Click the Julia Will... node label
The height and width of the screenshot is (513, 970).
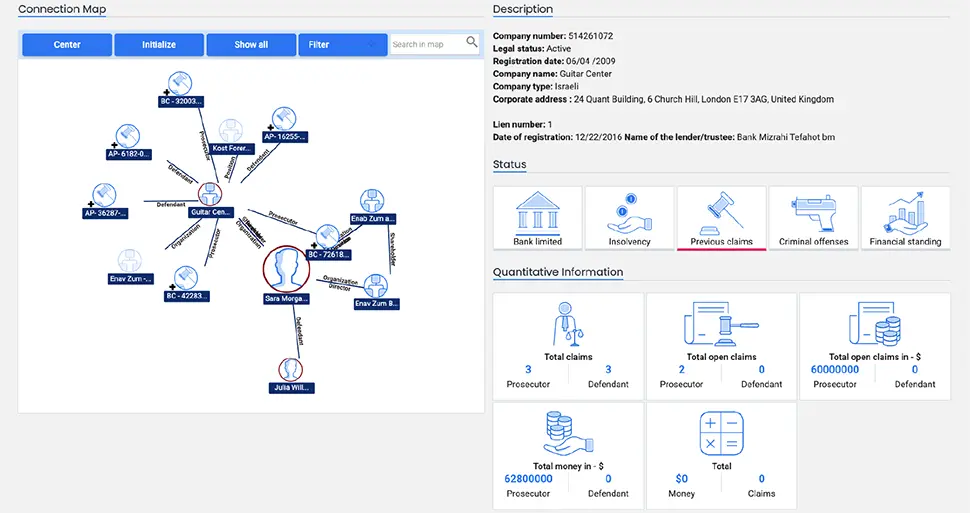292,388
